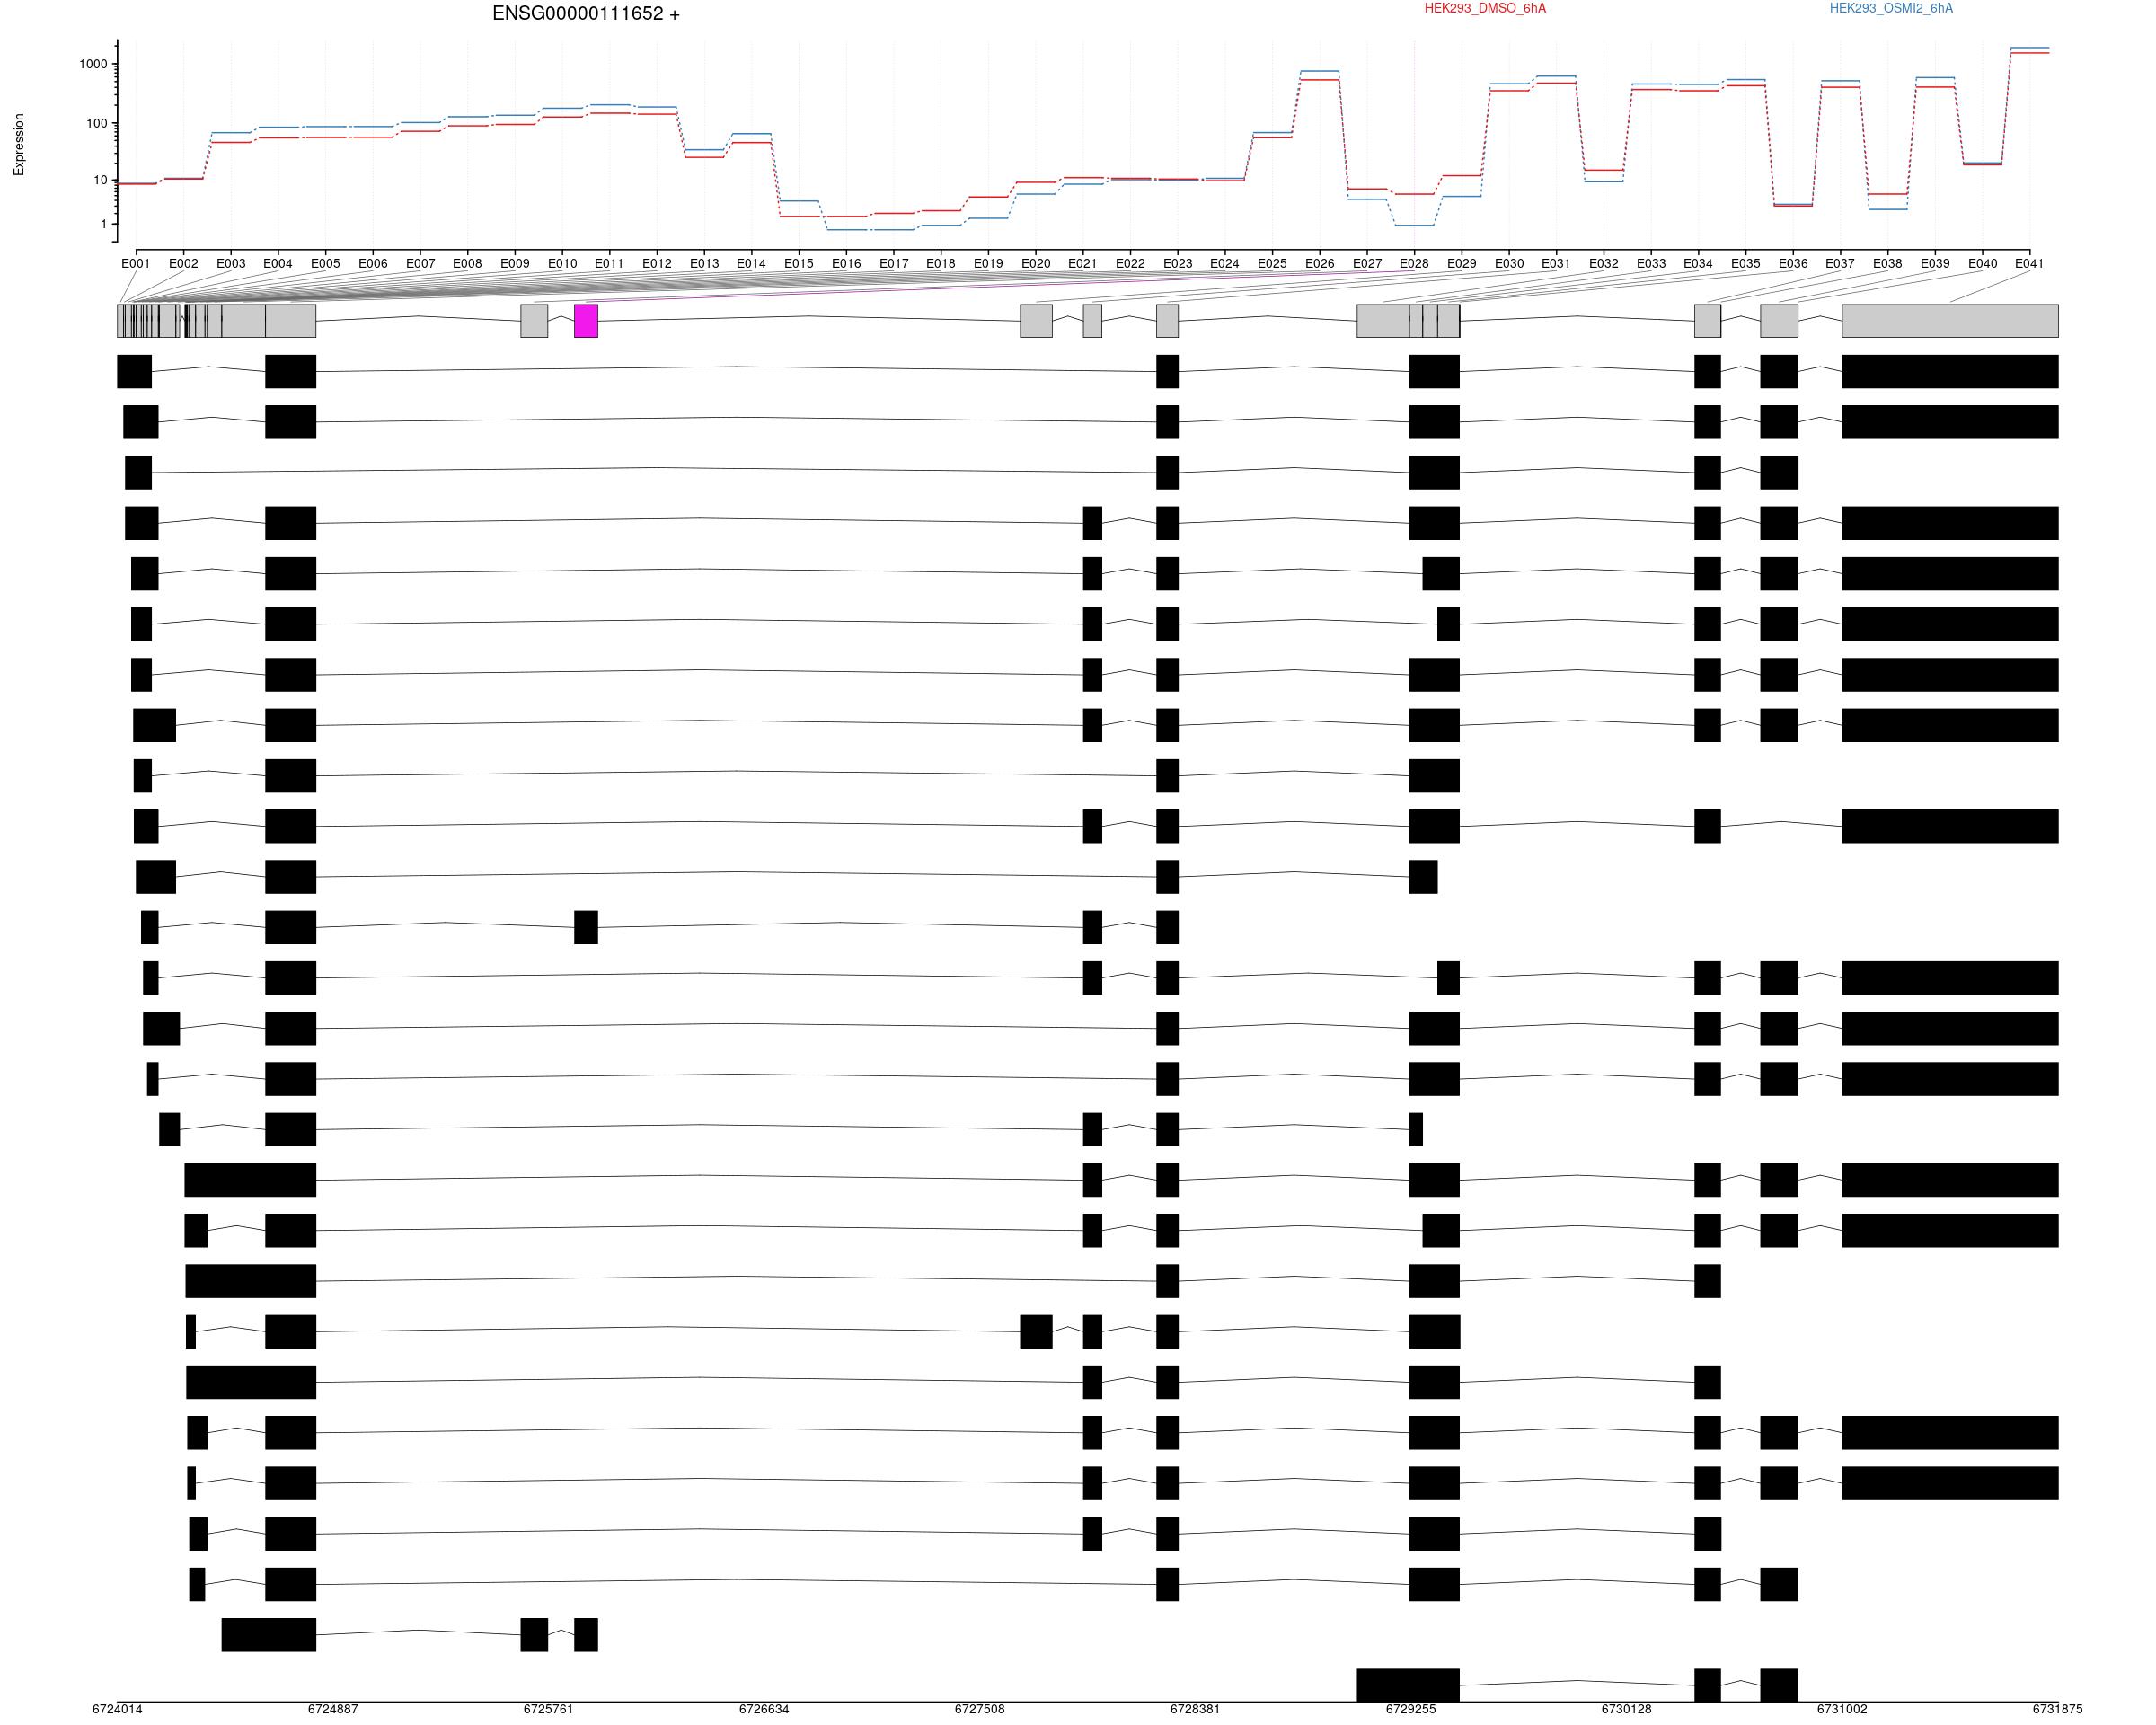Select exon label E025

(x=1272, y=264)
